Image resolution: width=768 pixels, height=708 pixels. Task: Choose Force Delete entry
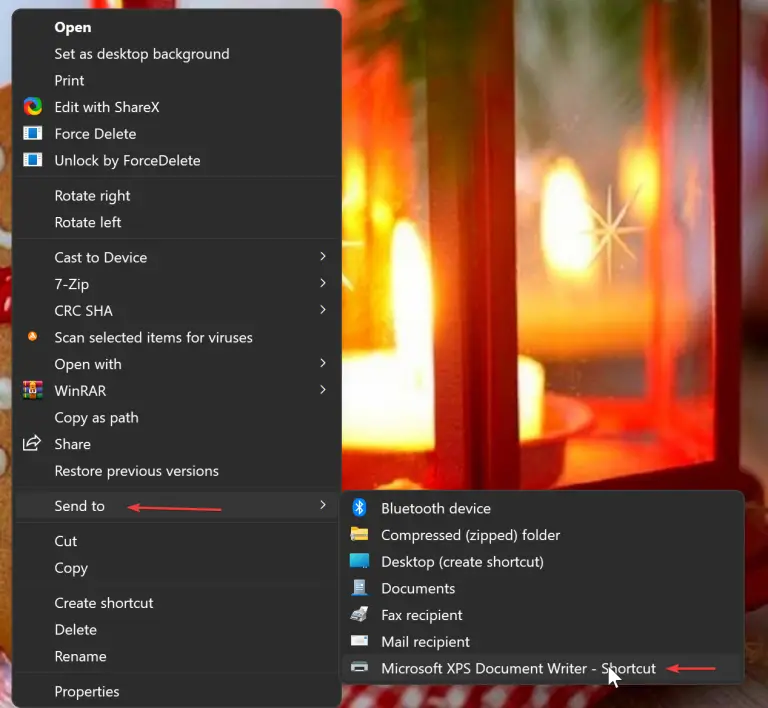[177, 134]
